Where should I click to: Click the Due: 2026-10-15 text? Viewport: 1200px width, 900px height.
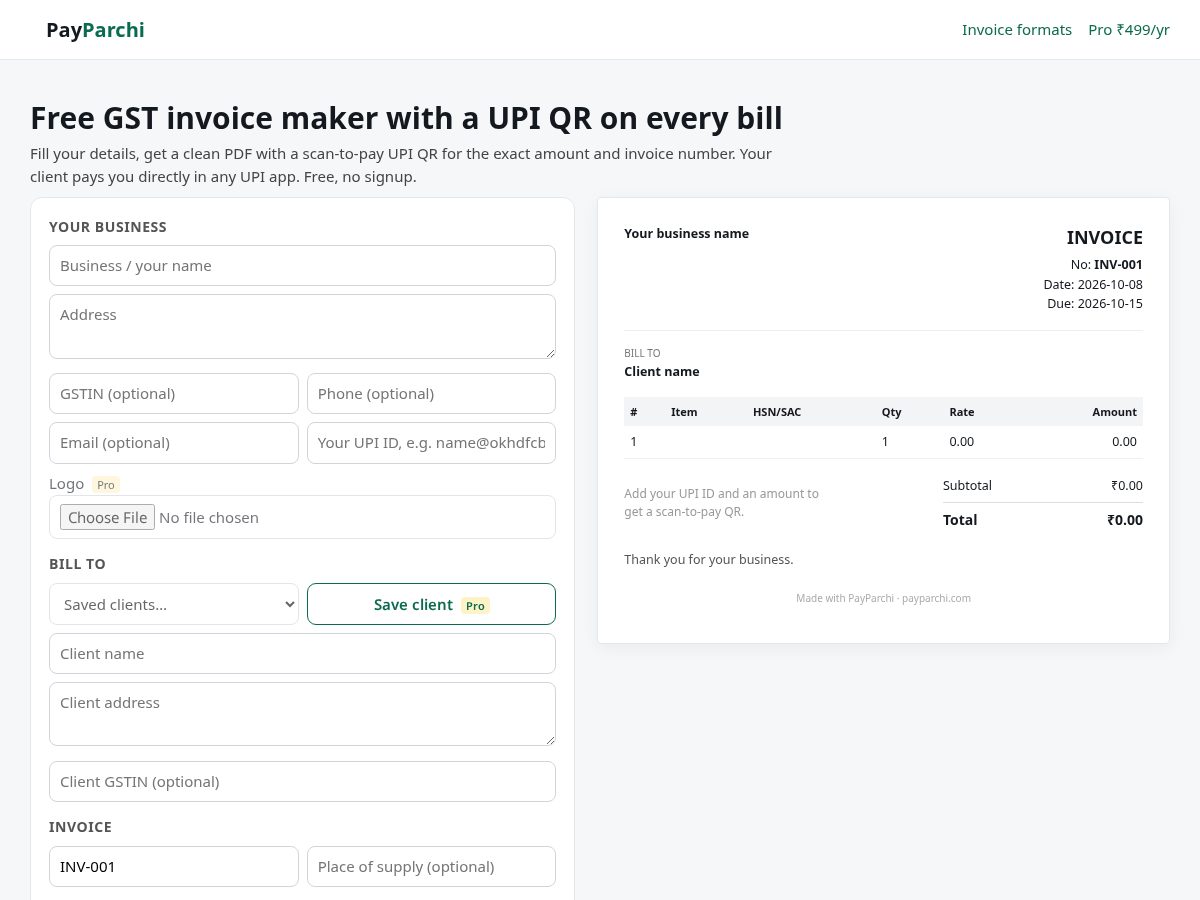[1095, 303]
